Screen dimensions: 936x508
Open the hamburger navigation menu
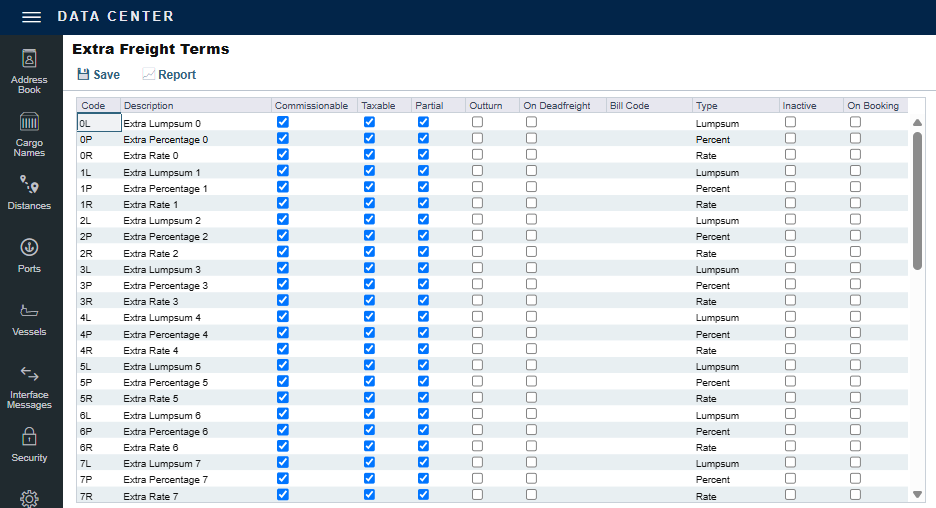(31, 17)
